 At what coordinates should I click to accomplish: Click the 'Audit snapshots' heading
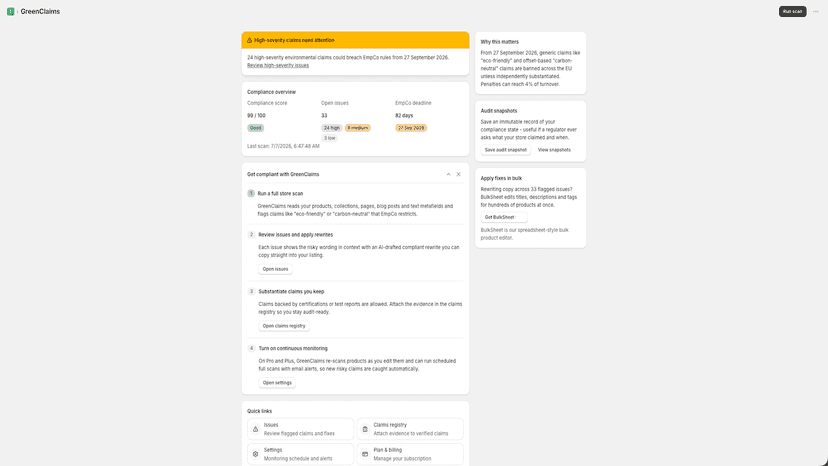tap(498, 111)
